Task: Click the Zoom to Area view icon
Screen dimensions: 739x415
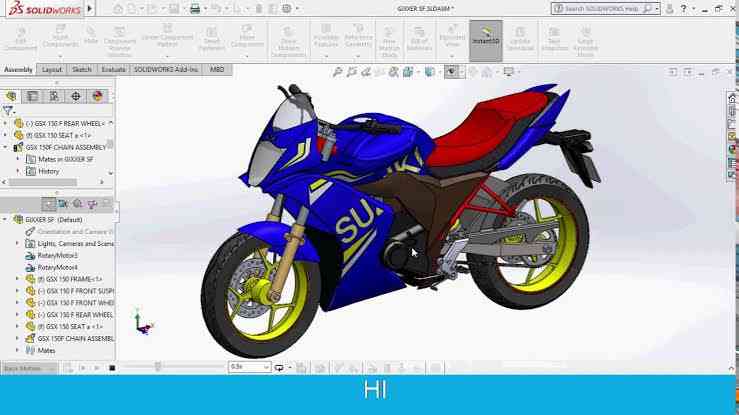Action: (352, 72)
